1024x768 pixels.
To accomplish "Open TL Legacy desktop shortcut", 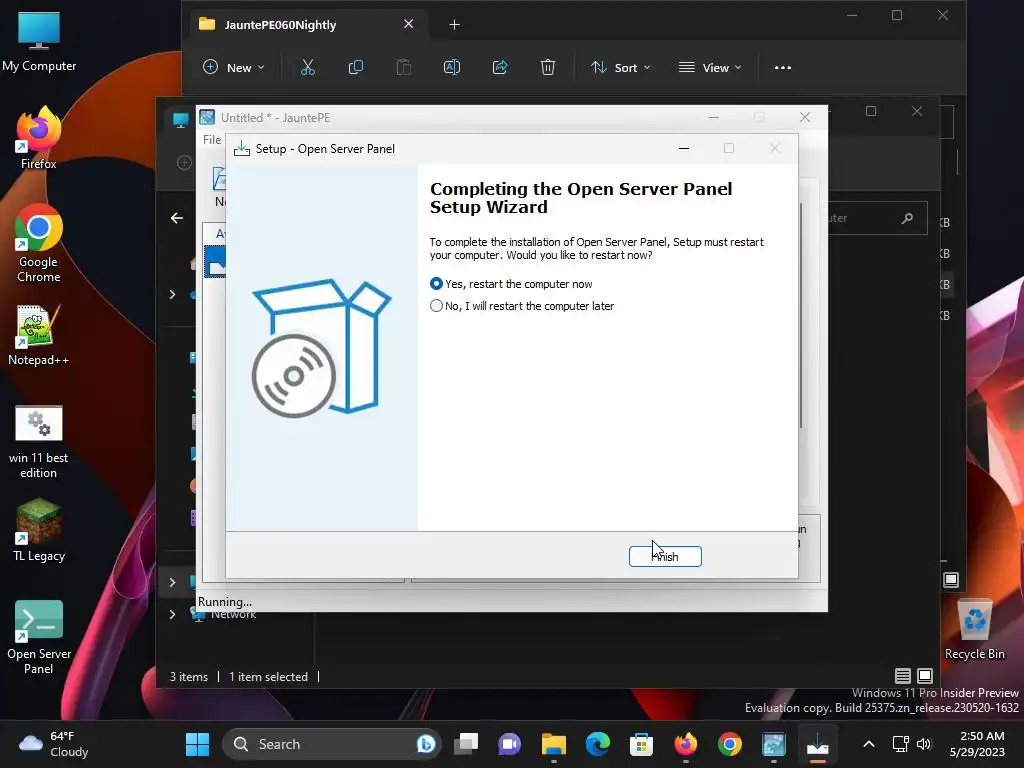I will click(39, 531).
